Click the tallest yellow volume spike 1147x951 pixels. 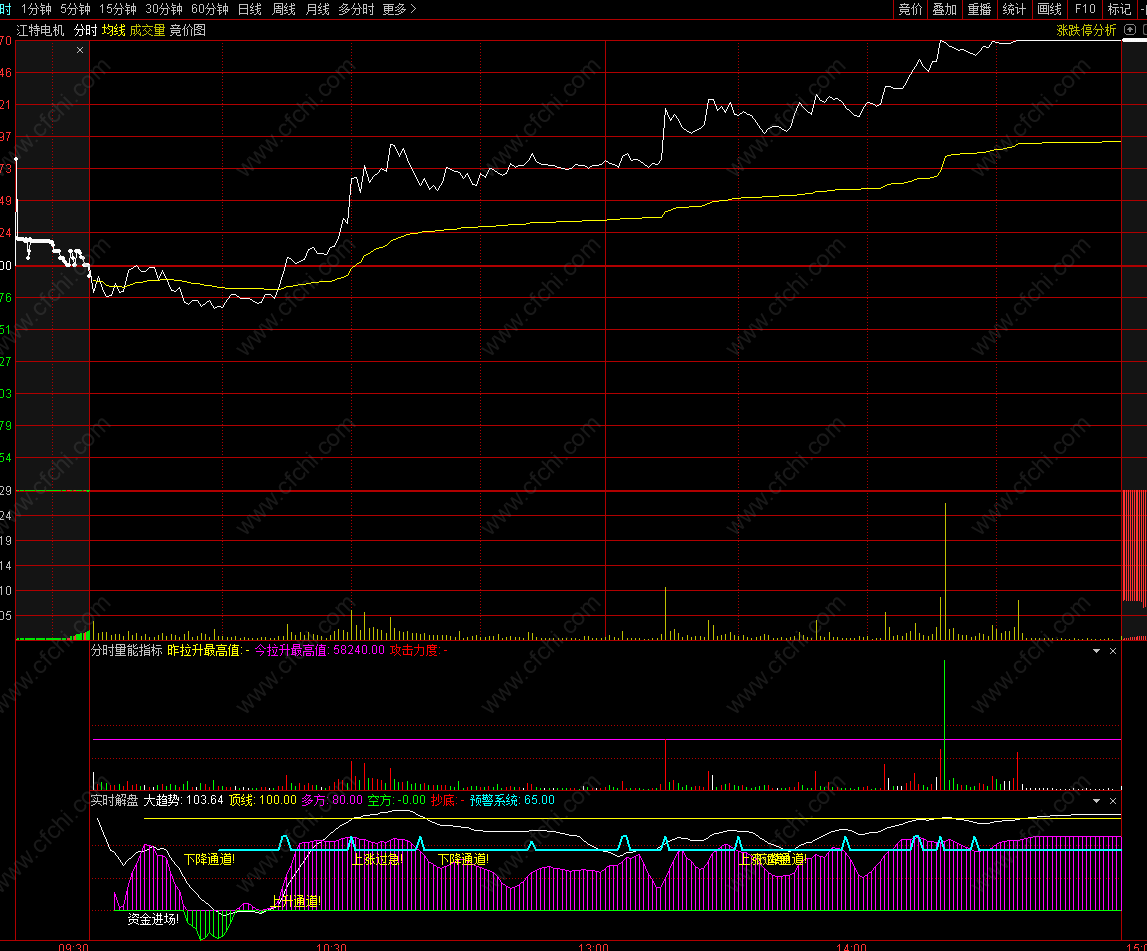click(945, 571)
